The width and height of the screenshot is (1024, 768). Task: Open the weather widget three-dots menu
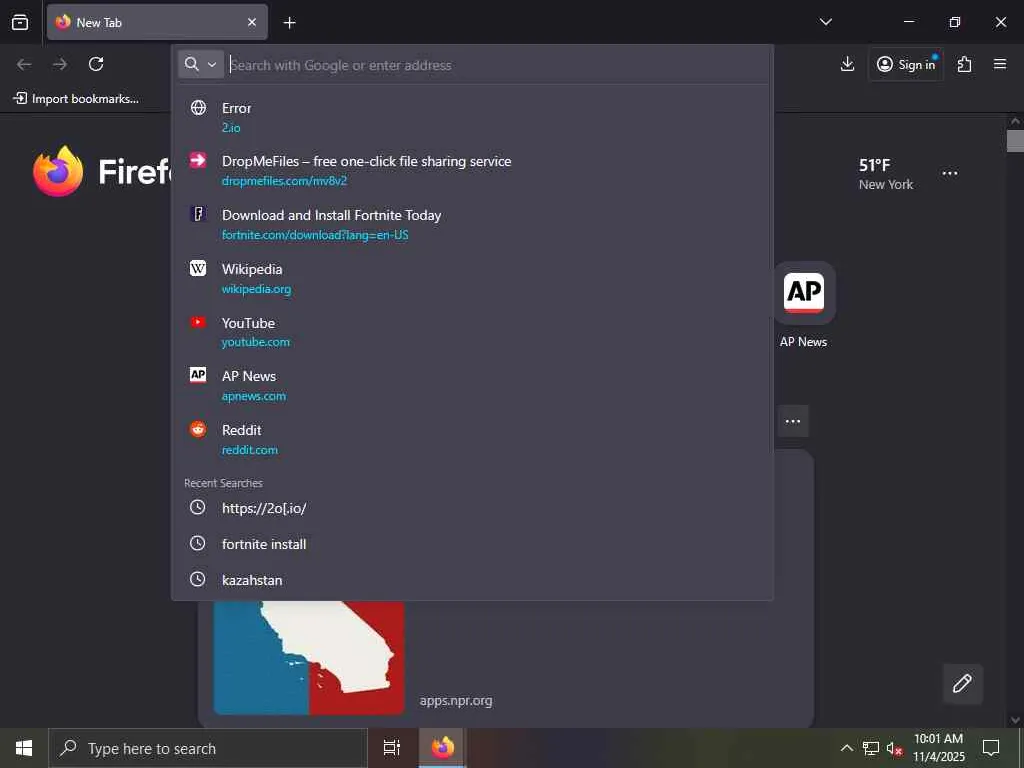coord(950,173)
